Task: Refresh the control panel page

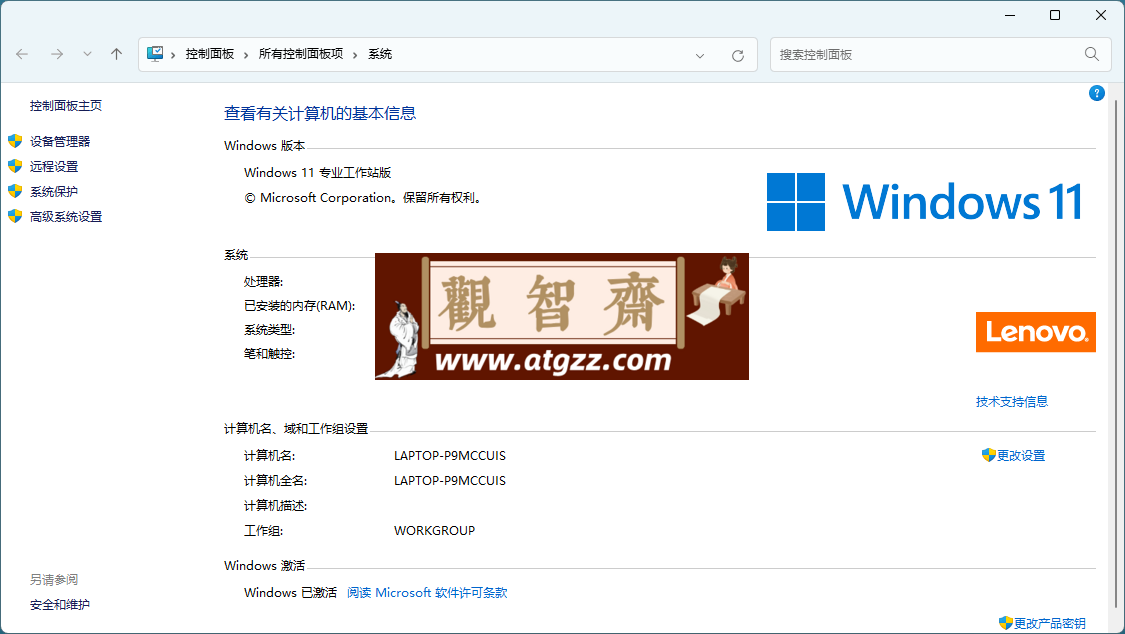Action: tap(738, 56)
